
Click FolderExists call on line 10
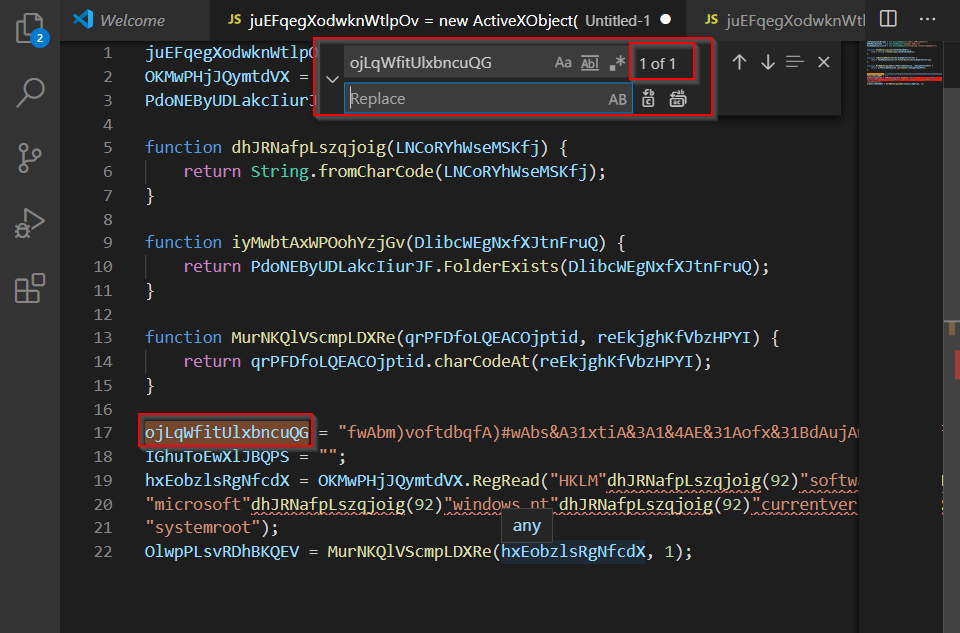501,266
